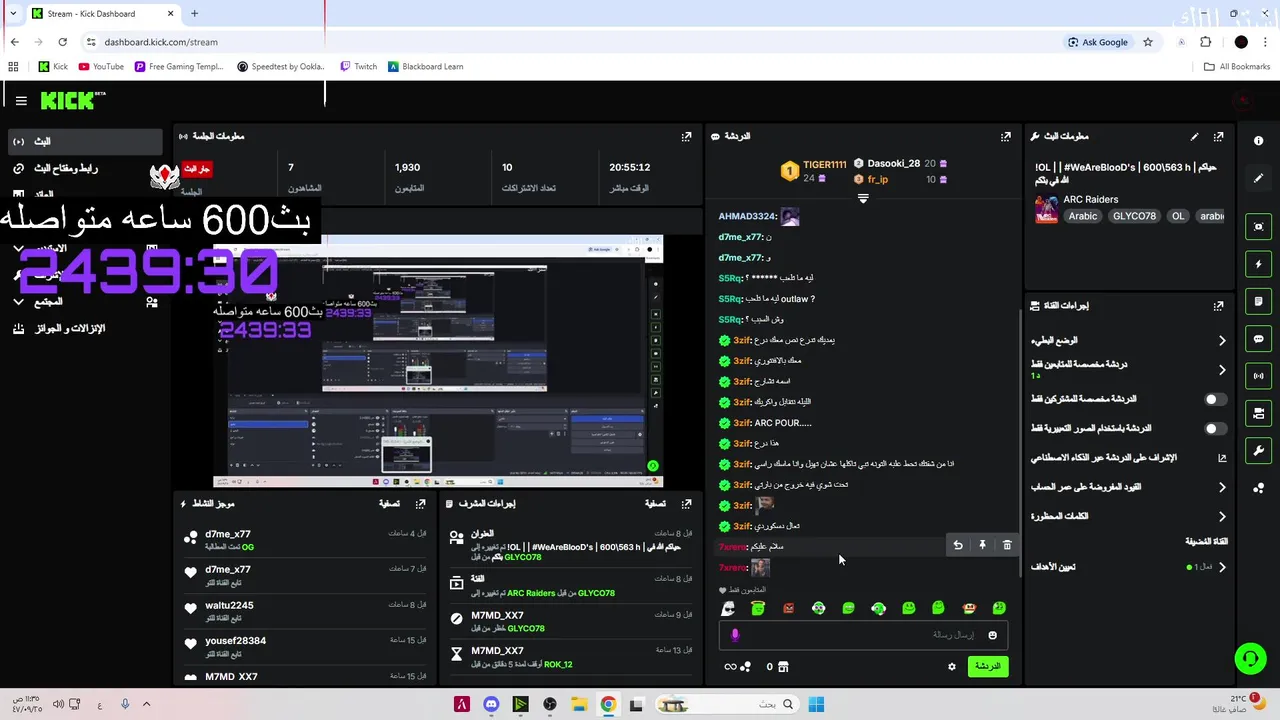Click the lightning bolt quick actions icon
1280x720 pixels.
point(1258,264)
